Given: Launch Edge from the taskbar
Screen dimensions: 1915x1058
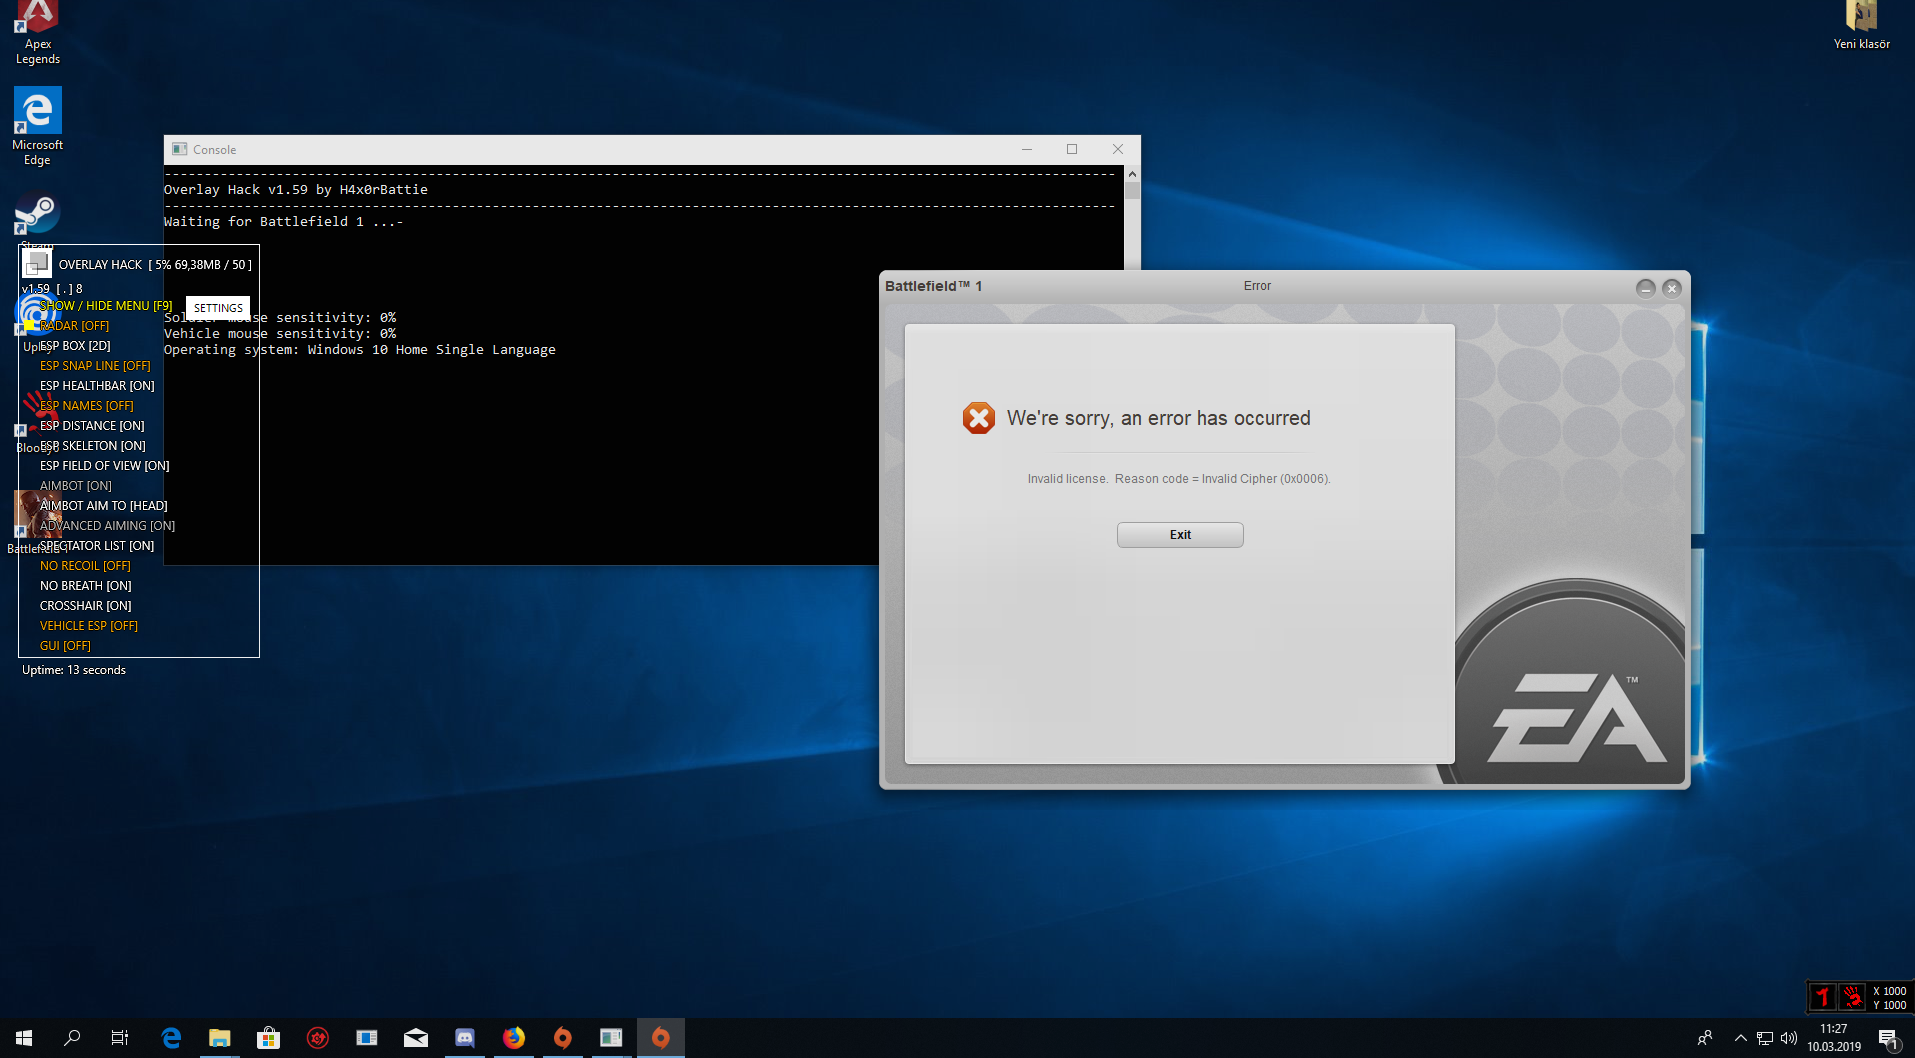Looking at the screenshot, I should 171,1038.
